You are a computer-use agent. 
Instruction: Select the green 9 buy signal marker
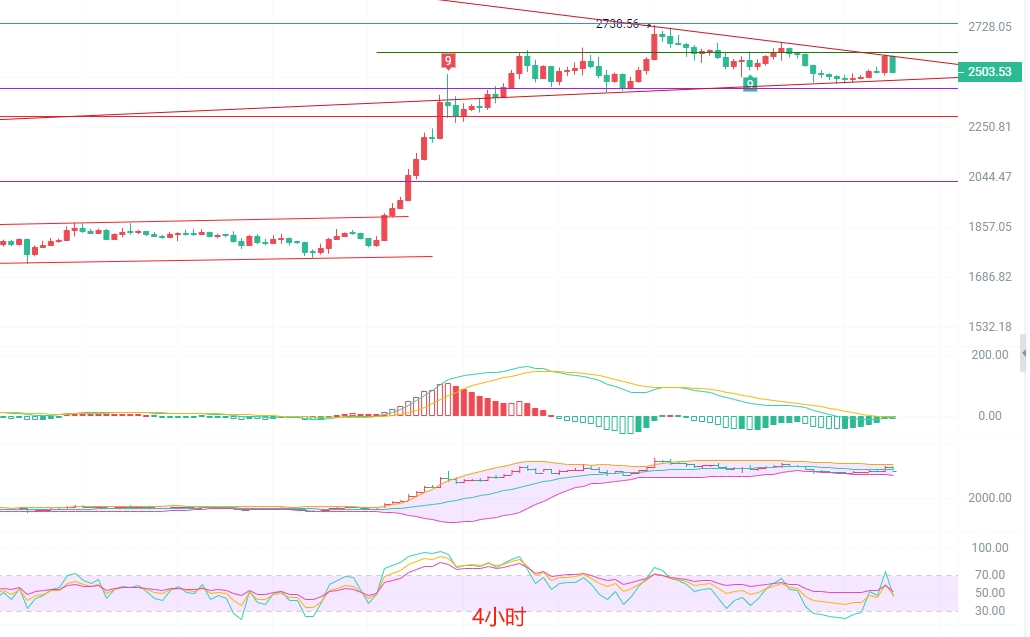click(750, 84)
